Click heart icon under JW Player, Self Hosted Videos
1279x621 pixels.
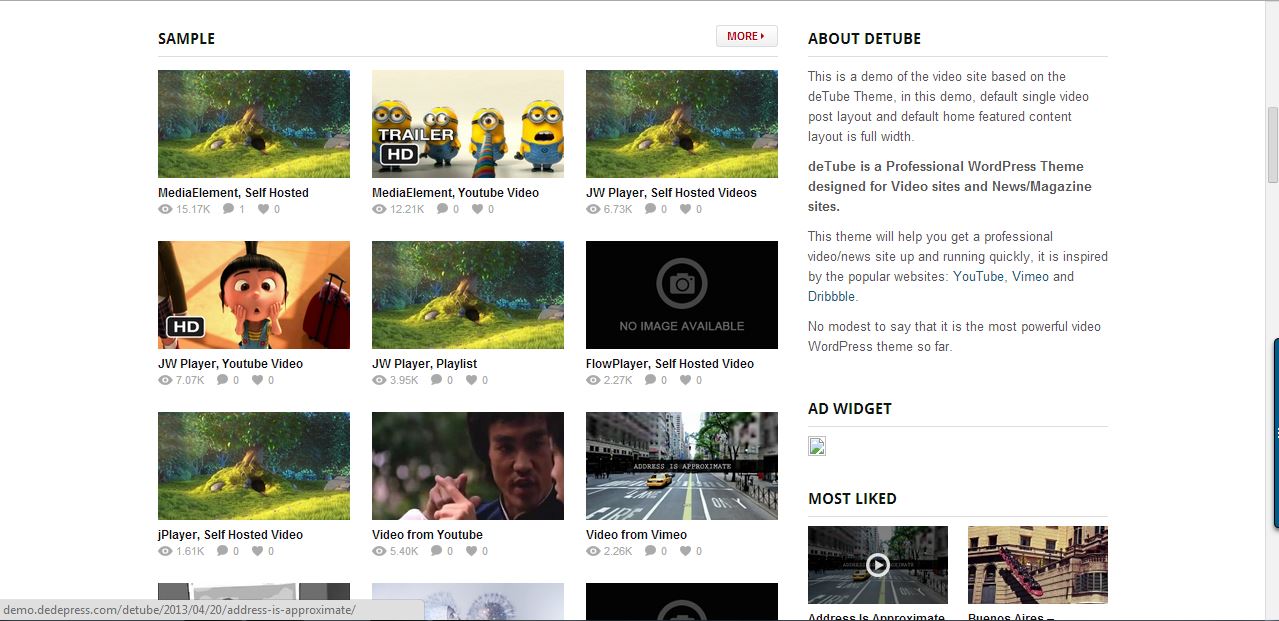click(685, 209)
